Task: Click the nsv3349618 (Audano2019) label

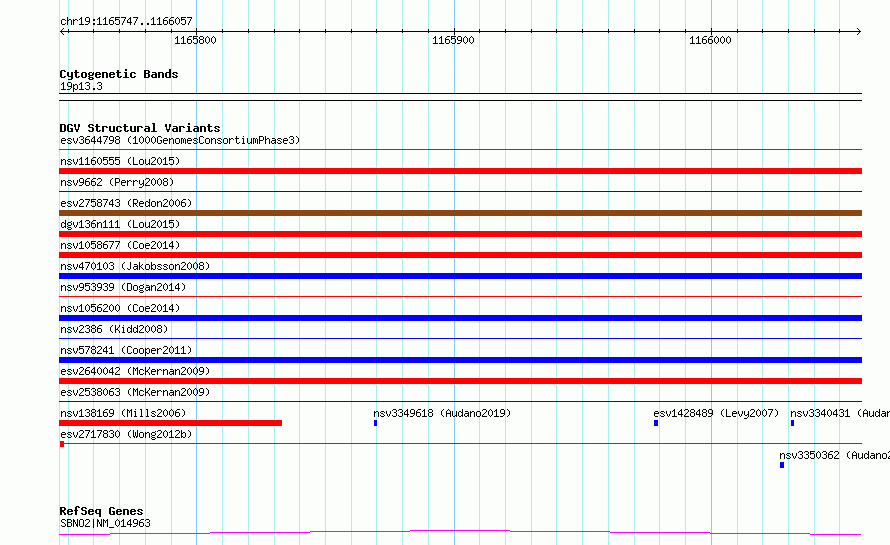Action: (442, 413)
